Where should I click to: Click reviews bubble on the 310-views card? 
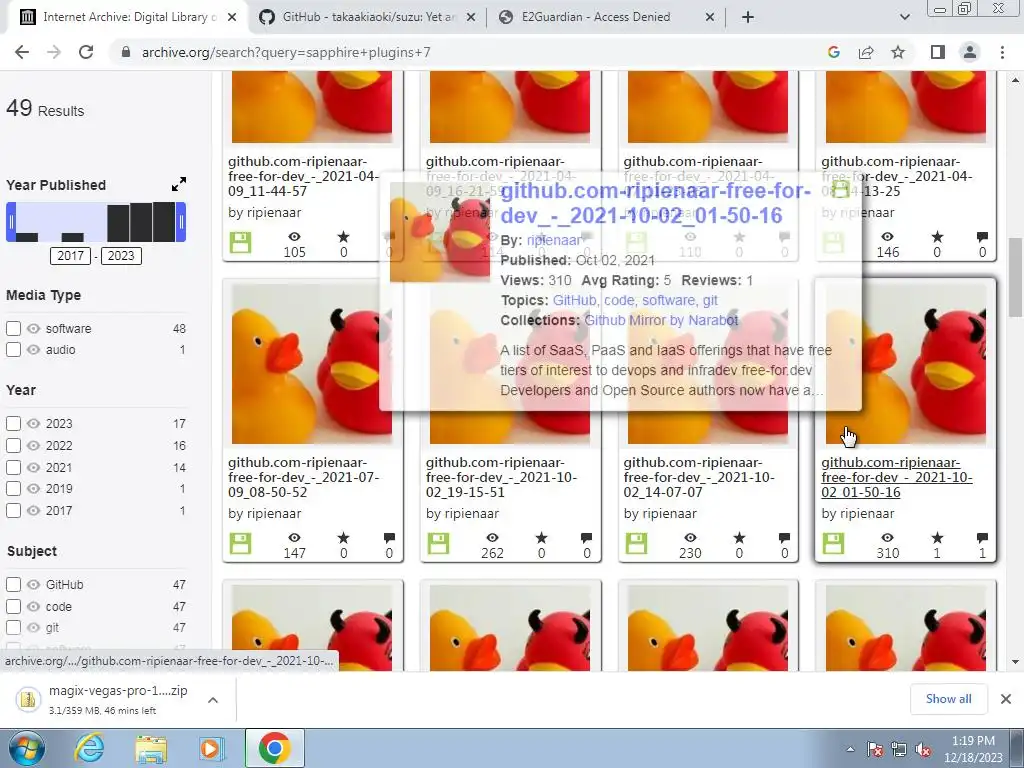tap(982, 537)
